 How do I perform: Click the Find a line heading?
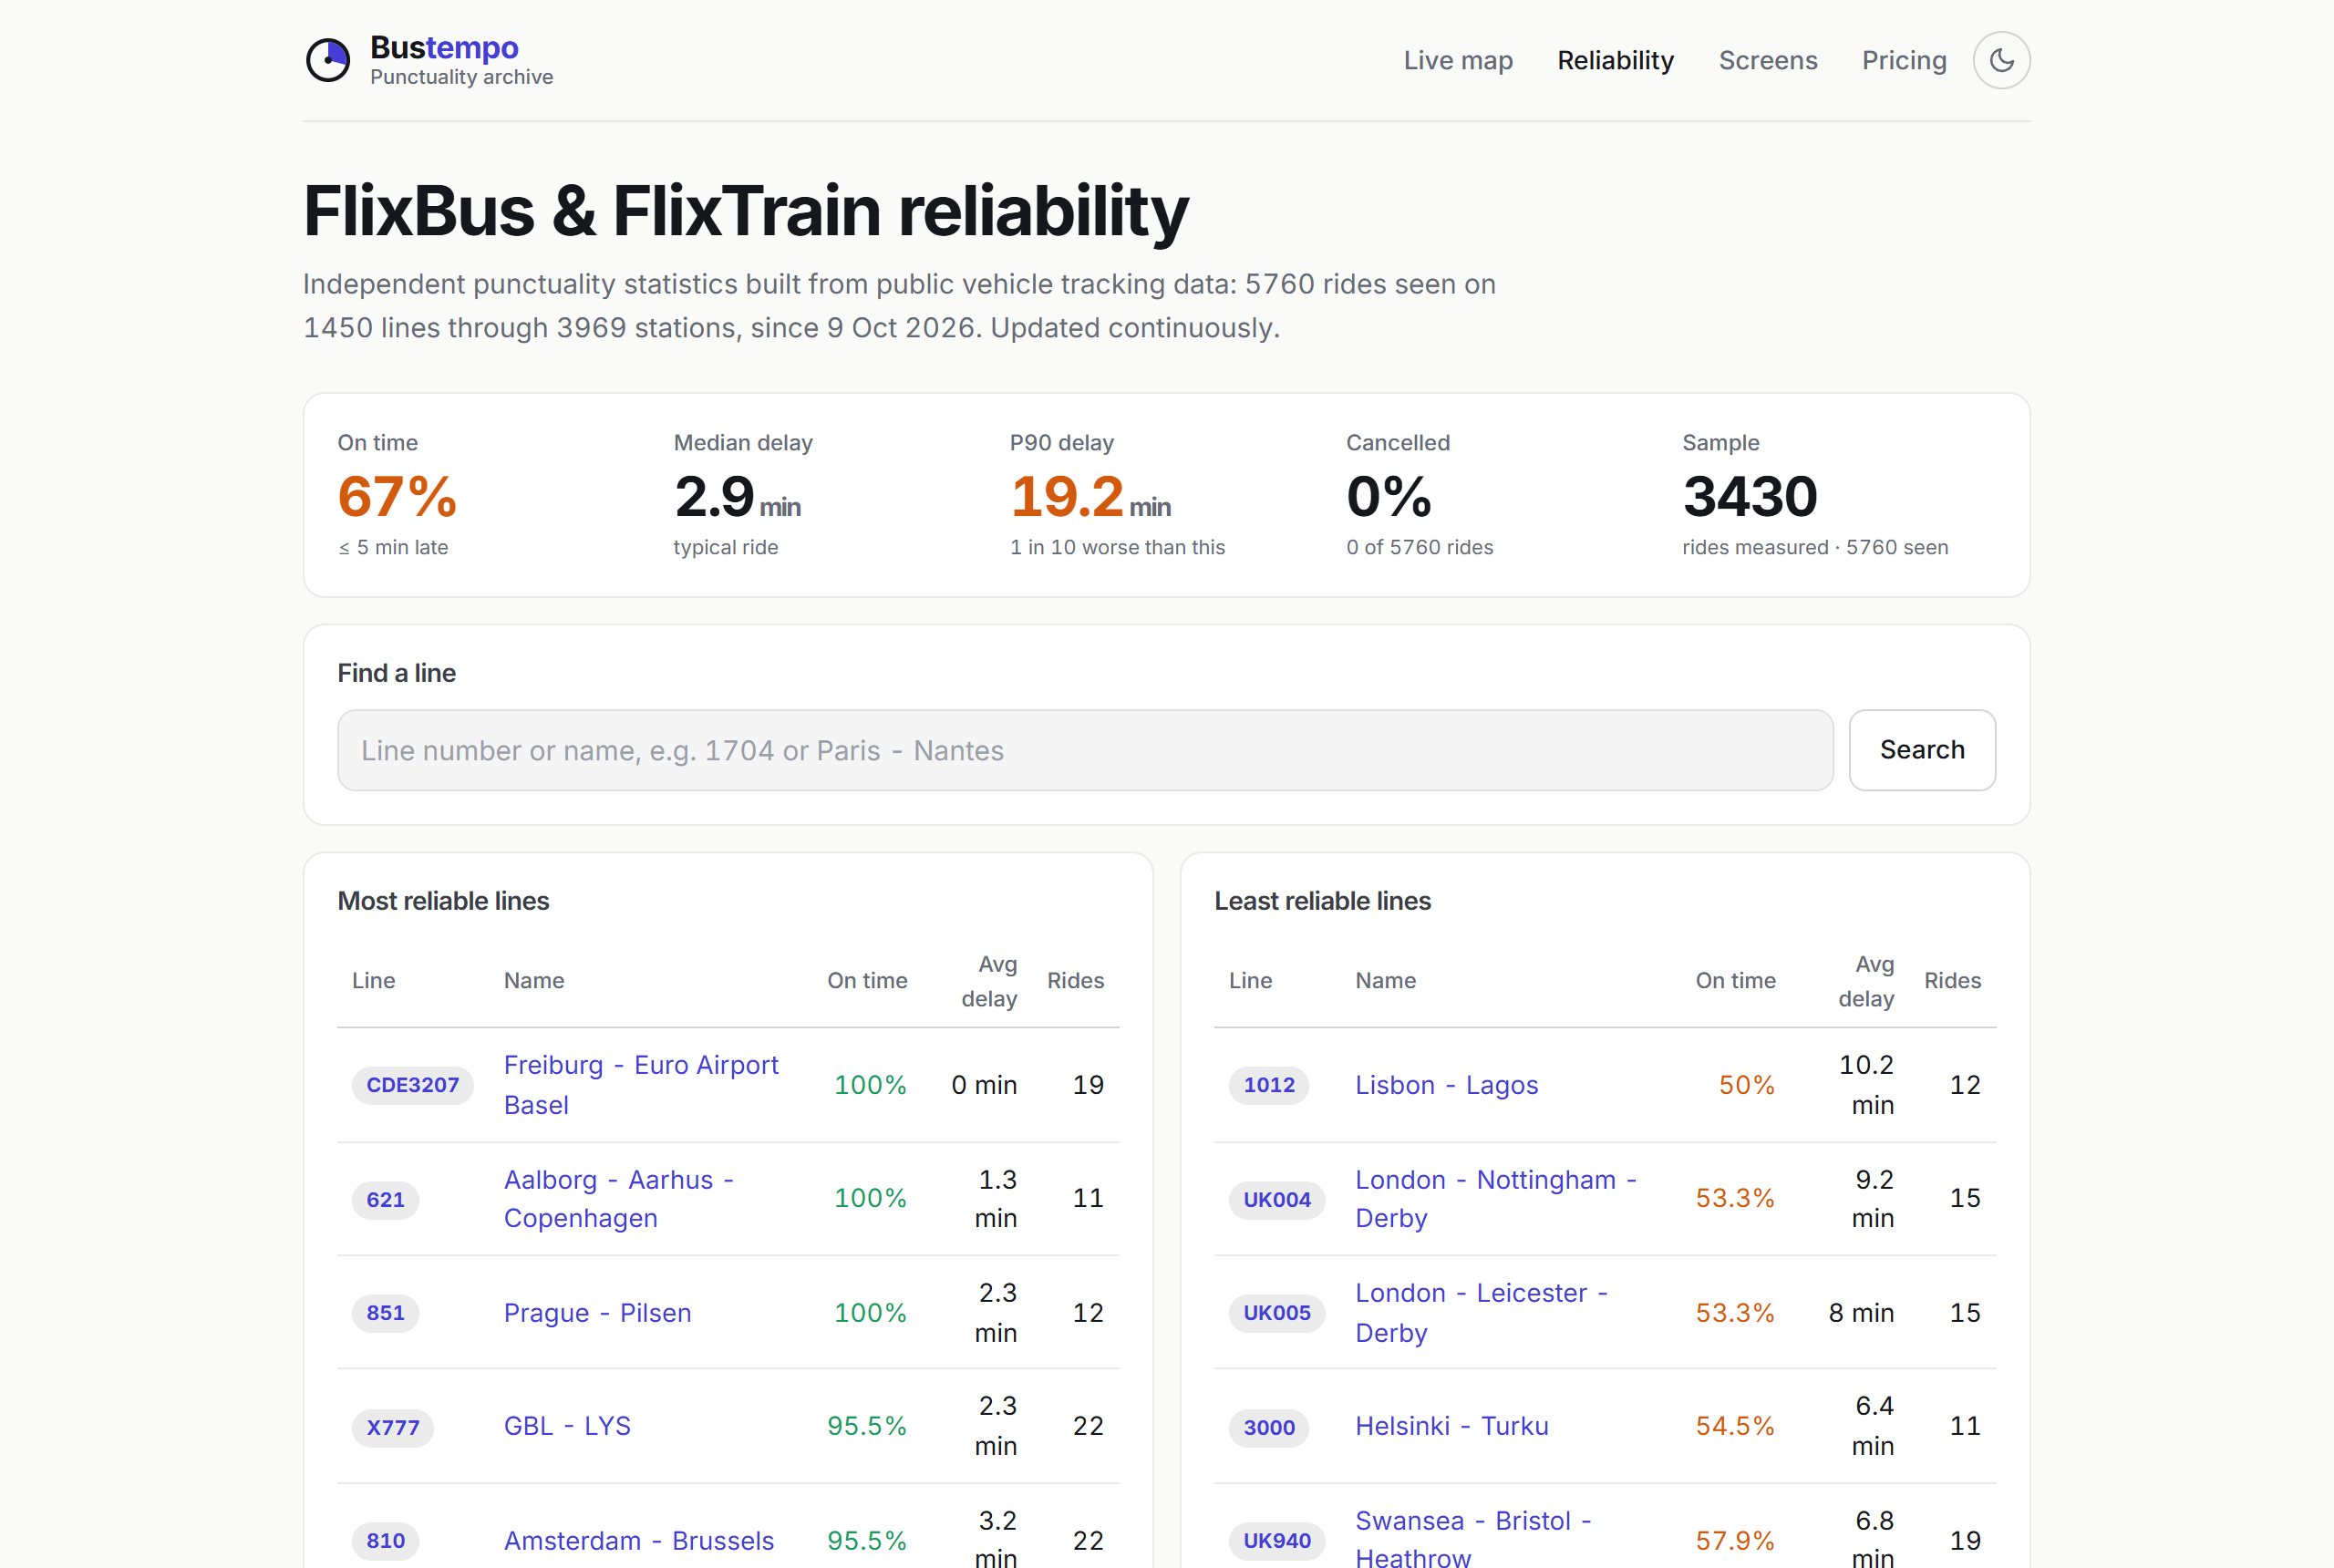(x=396, y=673)
